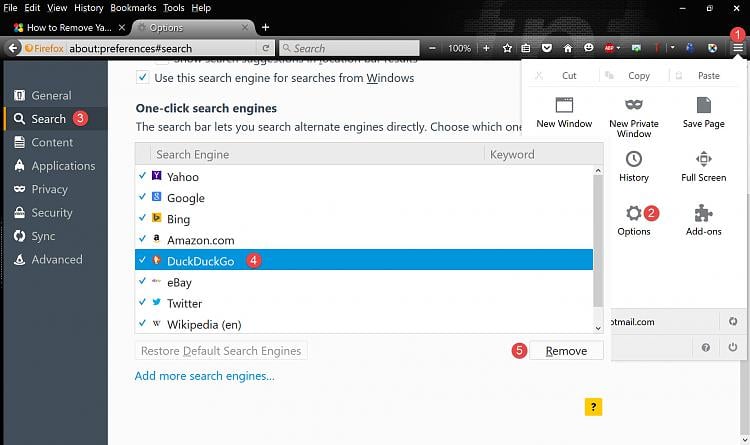This screenshot has height=445, width=750.
Task: Select Privacy in preferences sidebar
Action: click(x=55, y=189)
